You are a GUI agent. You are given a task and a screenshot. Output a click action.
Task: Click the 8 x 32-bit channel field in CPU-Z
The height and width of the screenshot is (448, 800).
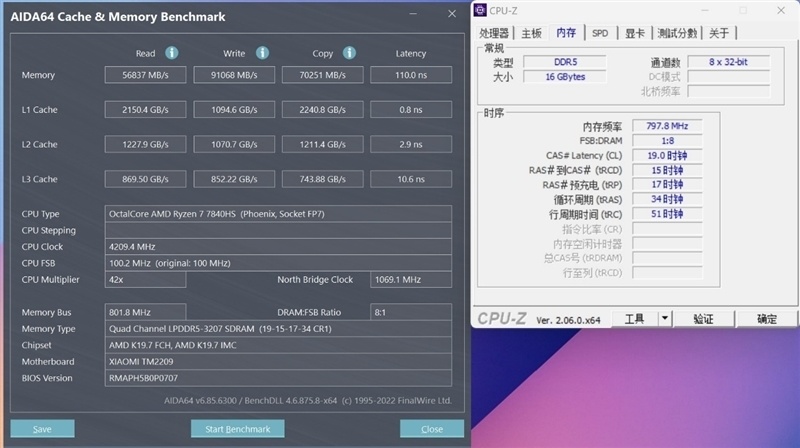pyautogui.click(x=728, y=62)
